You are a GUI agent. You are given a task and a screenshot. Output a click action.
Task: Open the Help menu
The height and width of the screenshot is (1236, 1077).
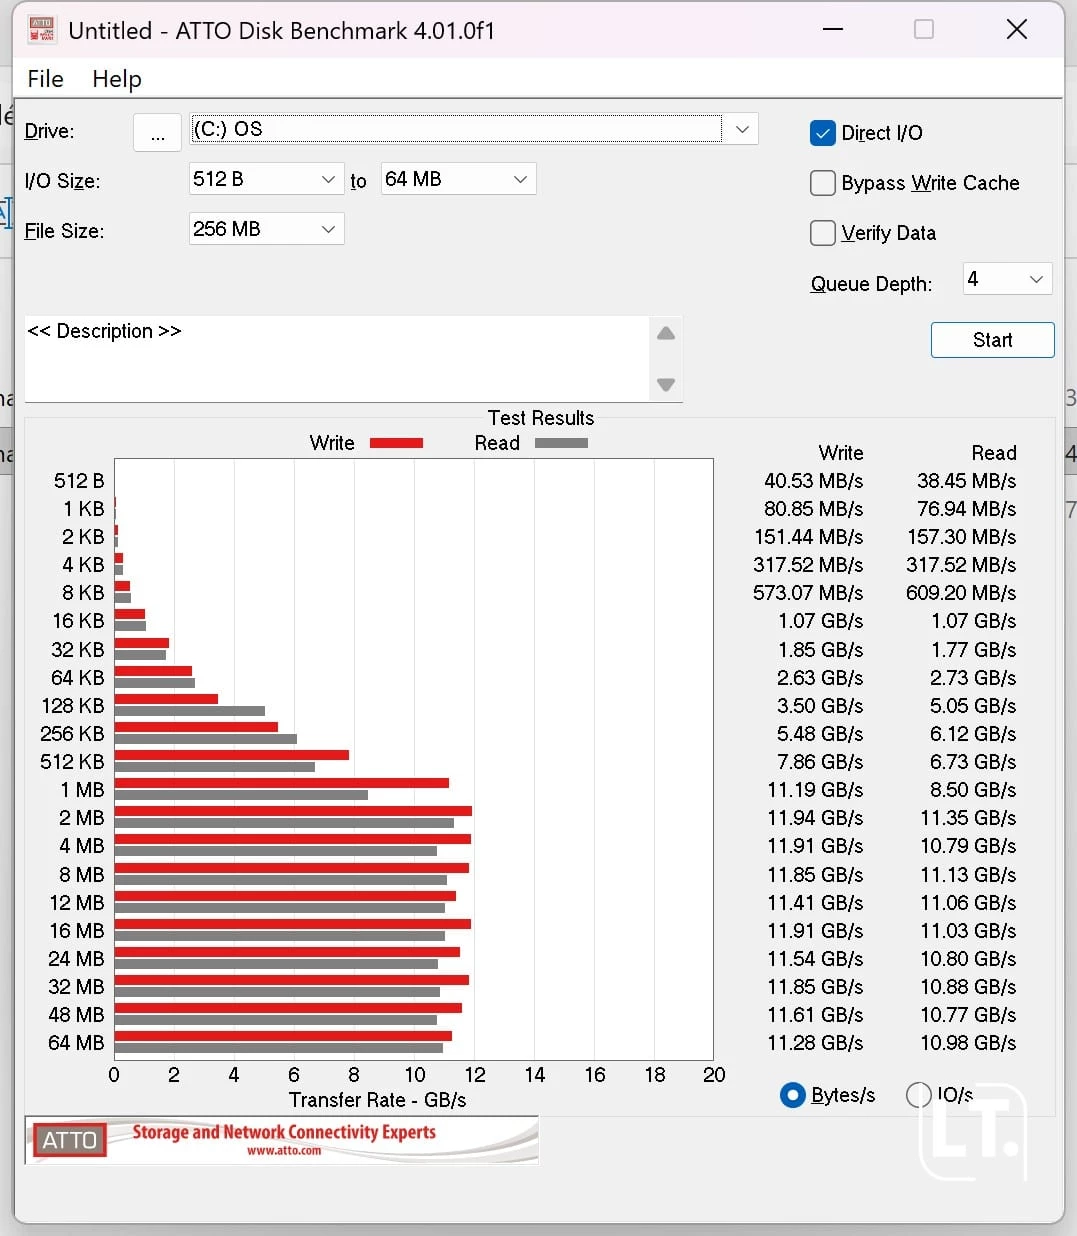coord(117,79)
